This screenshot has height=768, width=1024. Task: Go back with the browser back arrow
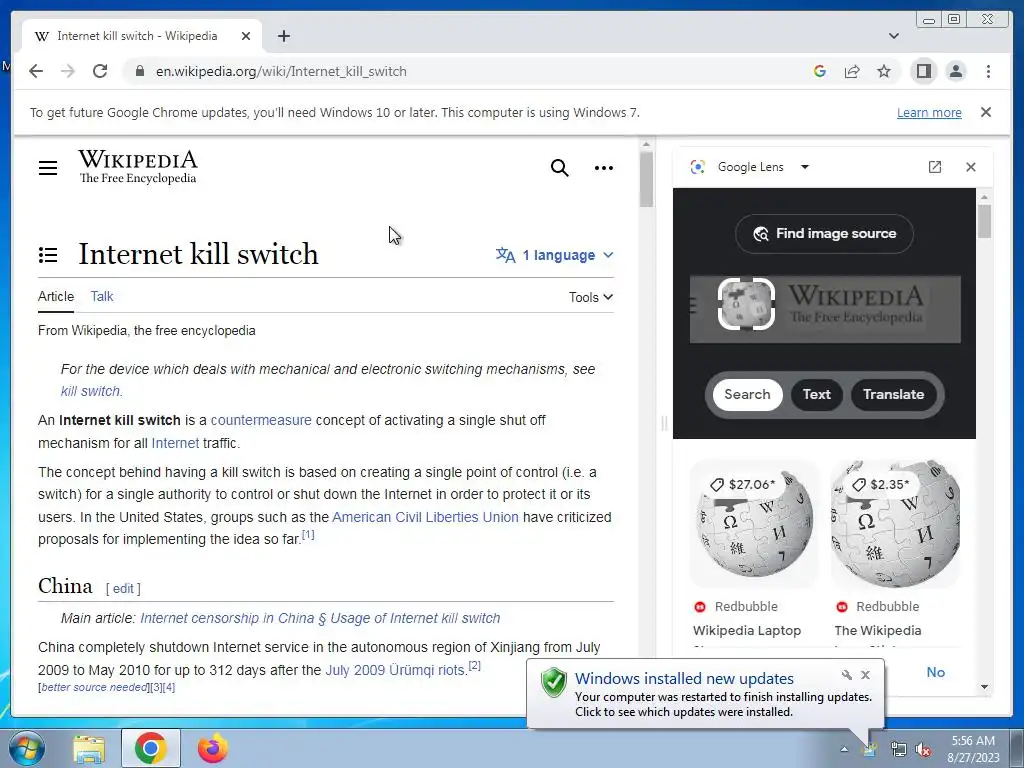point(36,71)
